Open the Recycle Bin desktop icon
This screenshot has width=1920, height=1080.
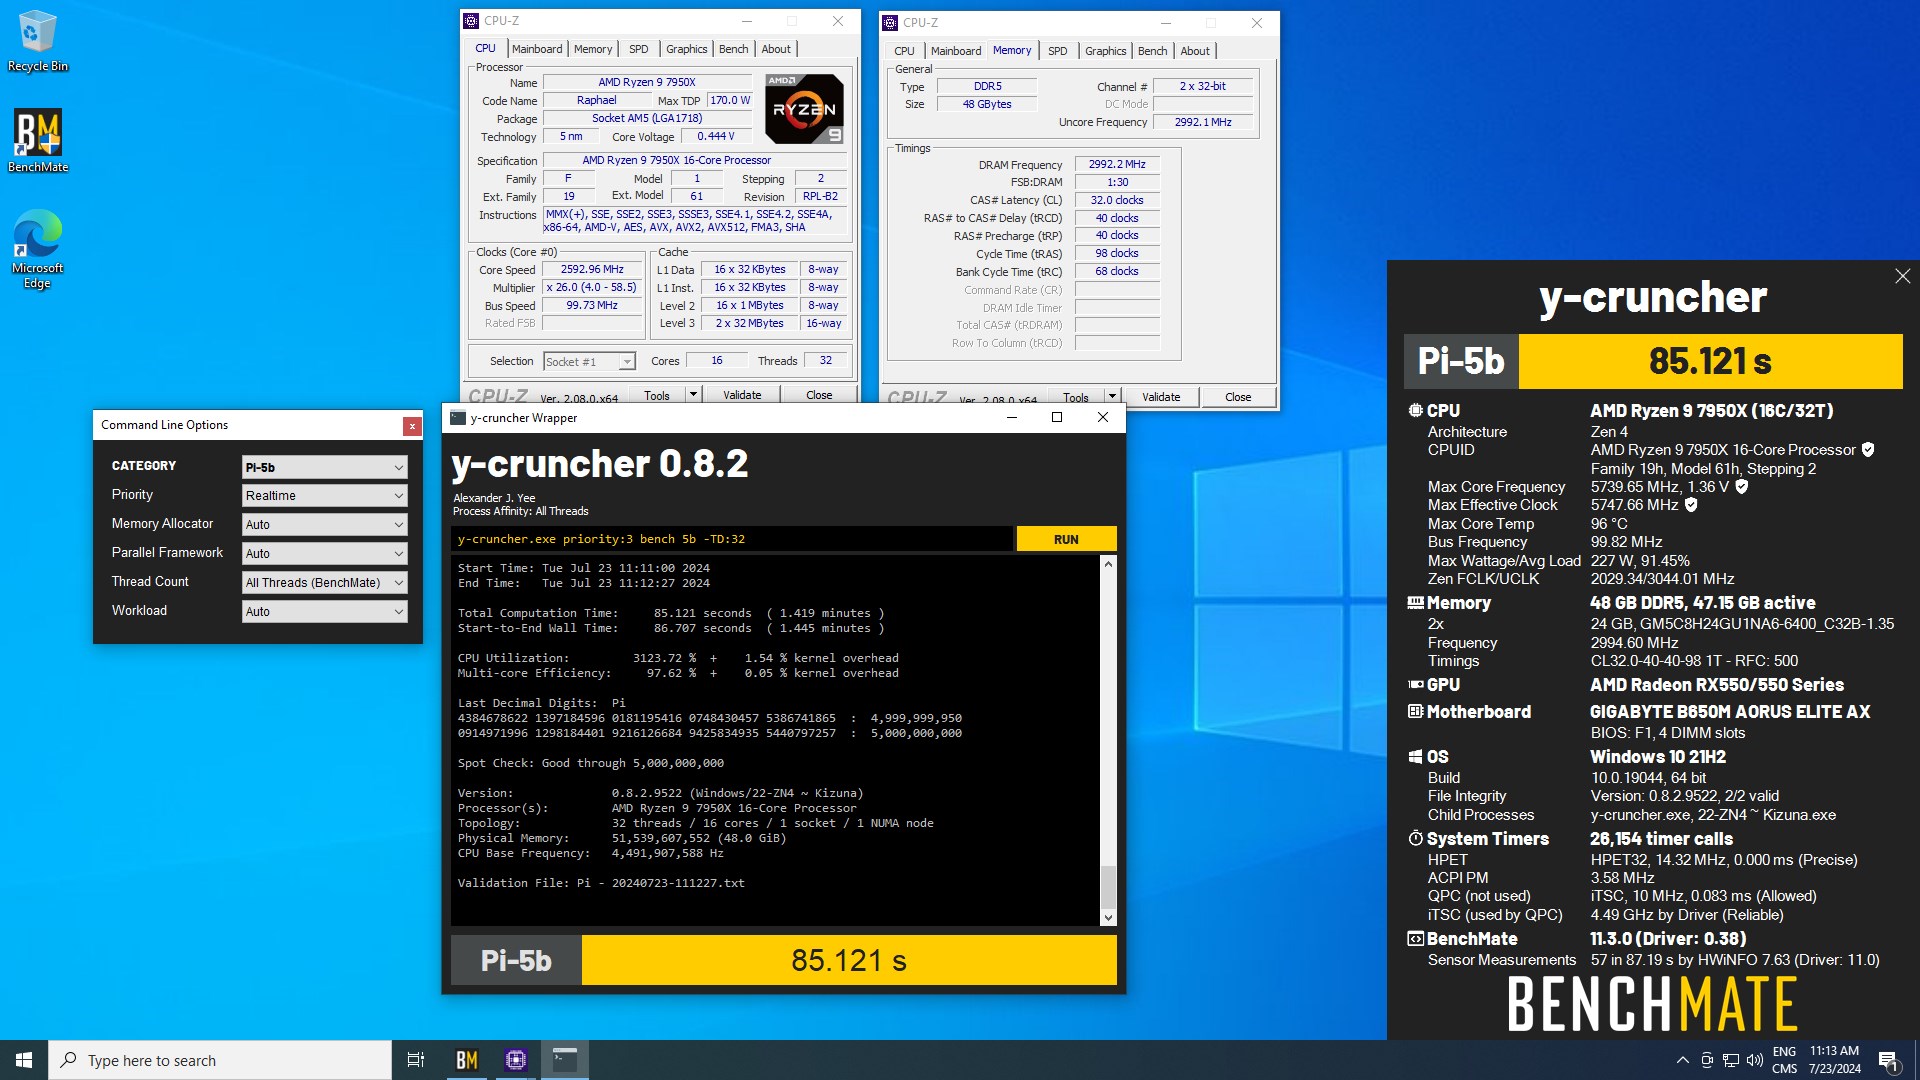[x=37, y=42]
